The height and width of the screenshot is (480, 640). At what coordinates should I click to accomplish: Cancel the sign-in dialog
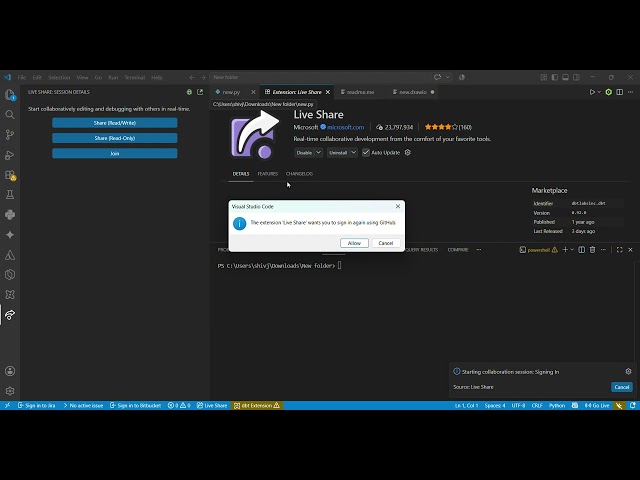pos(386,243)
